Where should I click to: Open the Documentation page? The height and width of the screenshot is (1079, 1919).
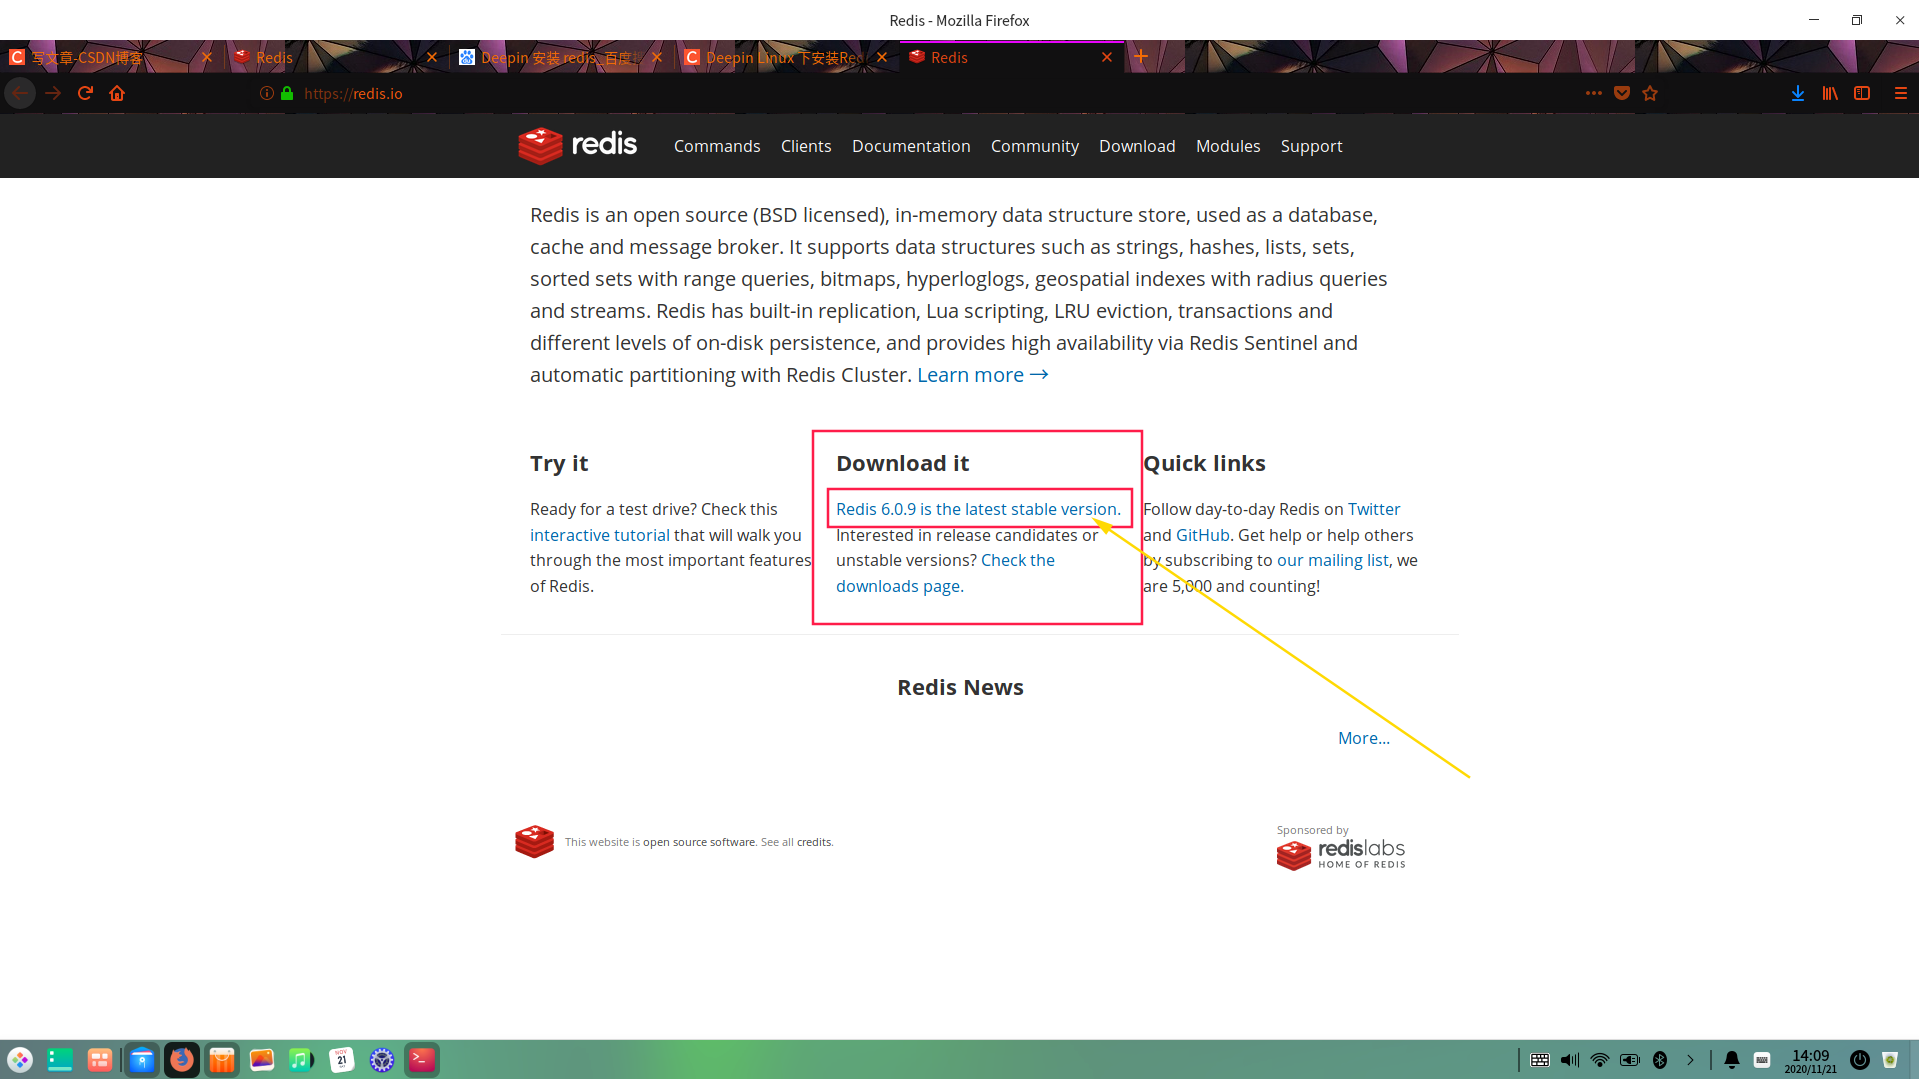tap(911, 146)
